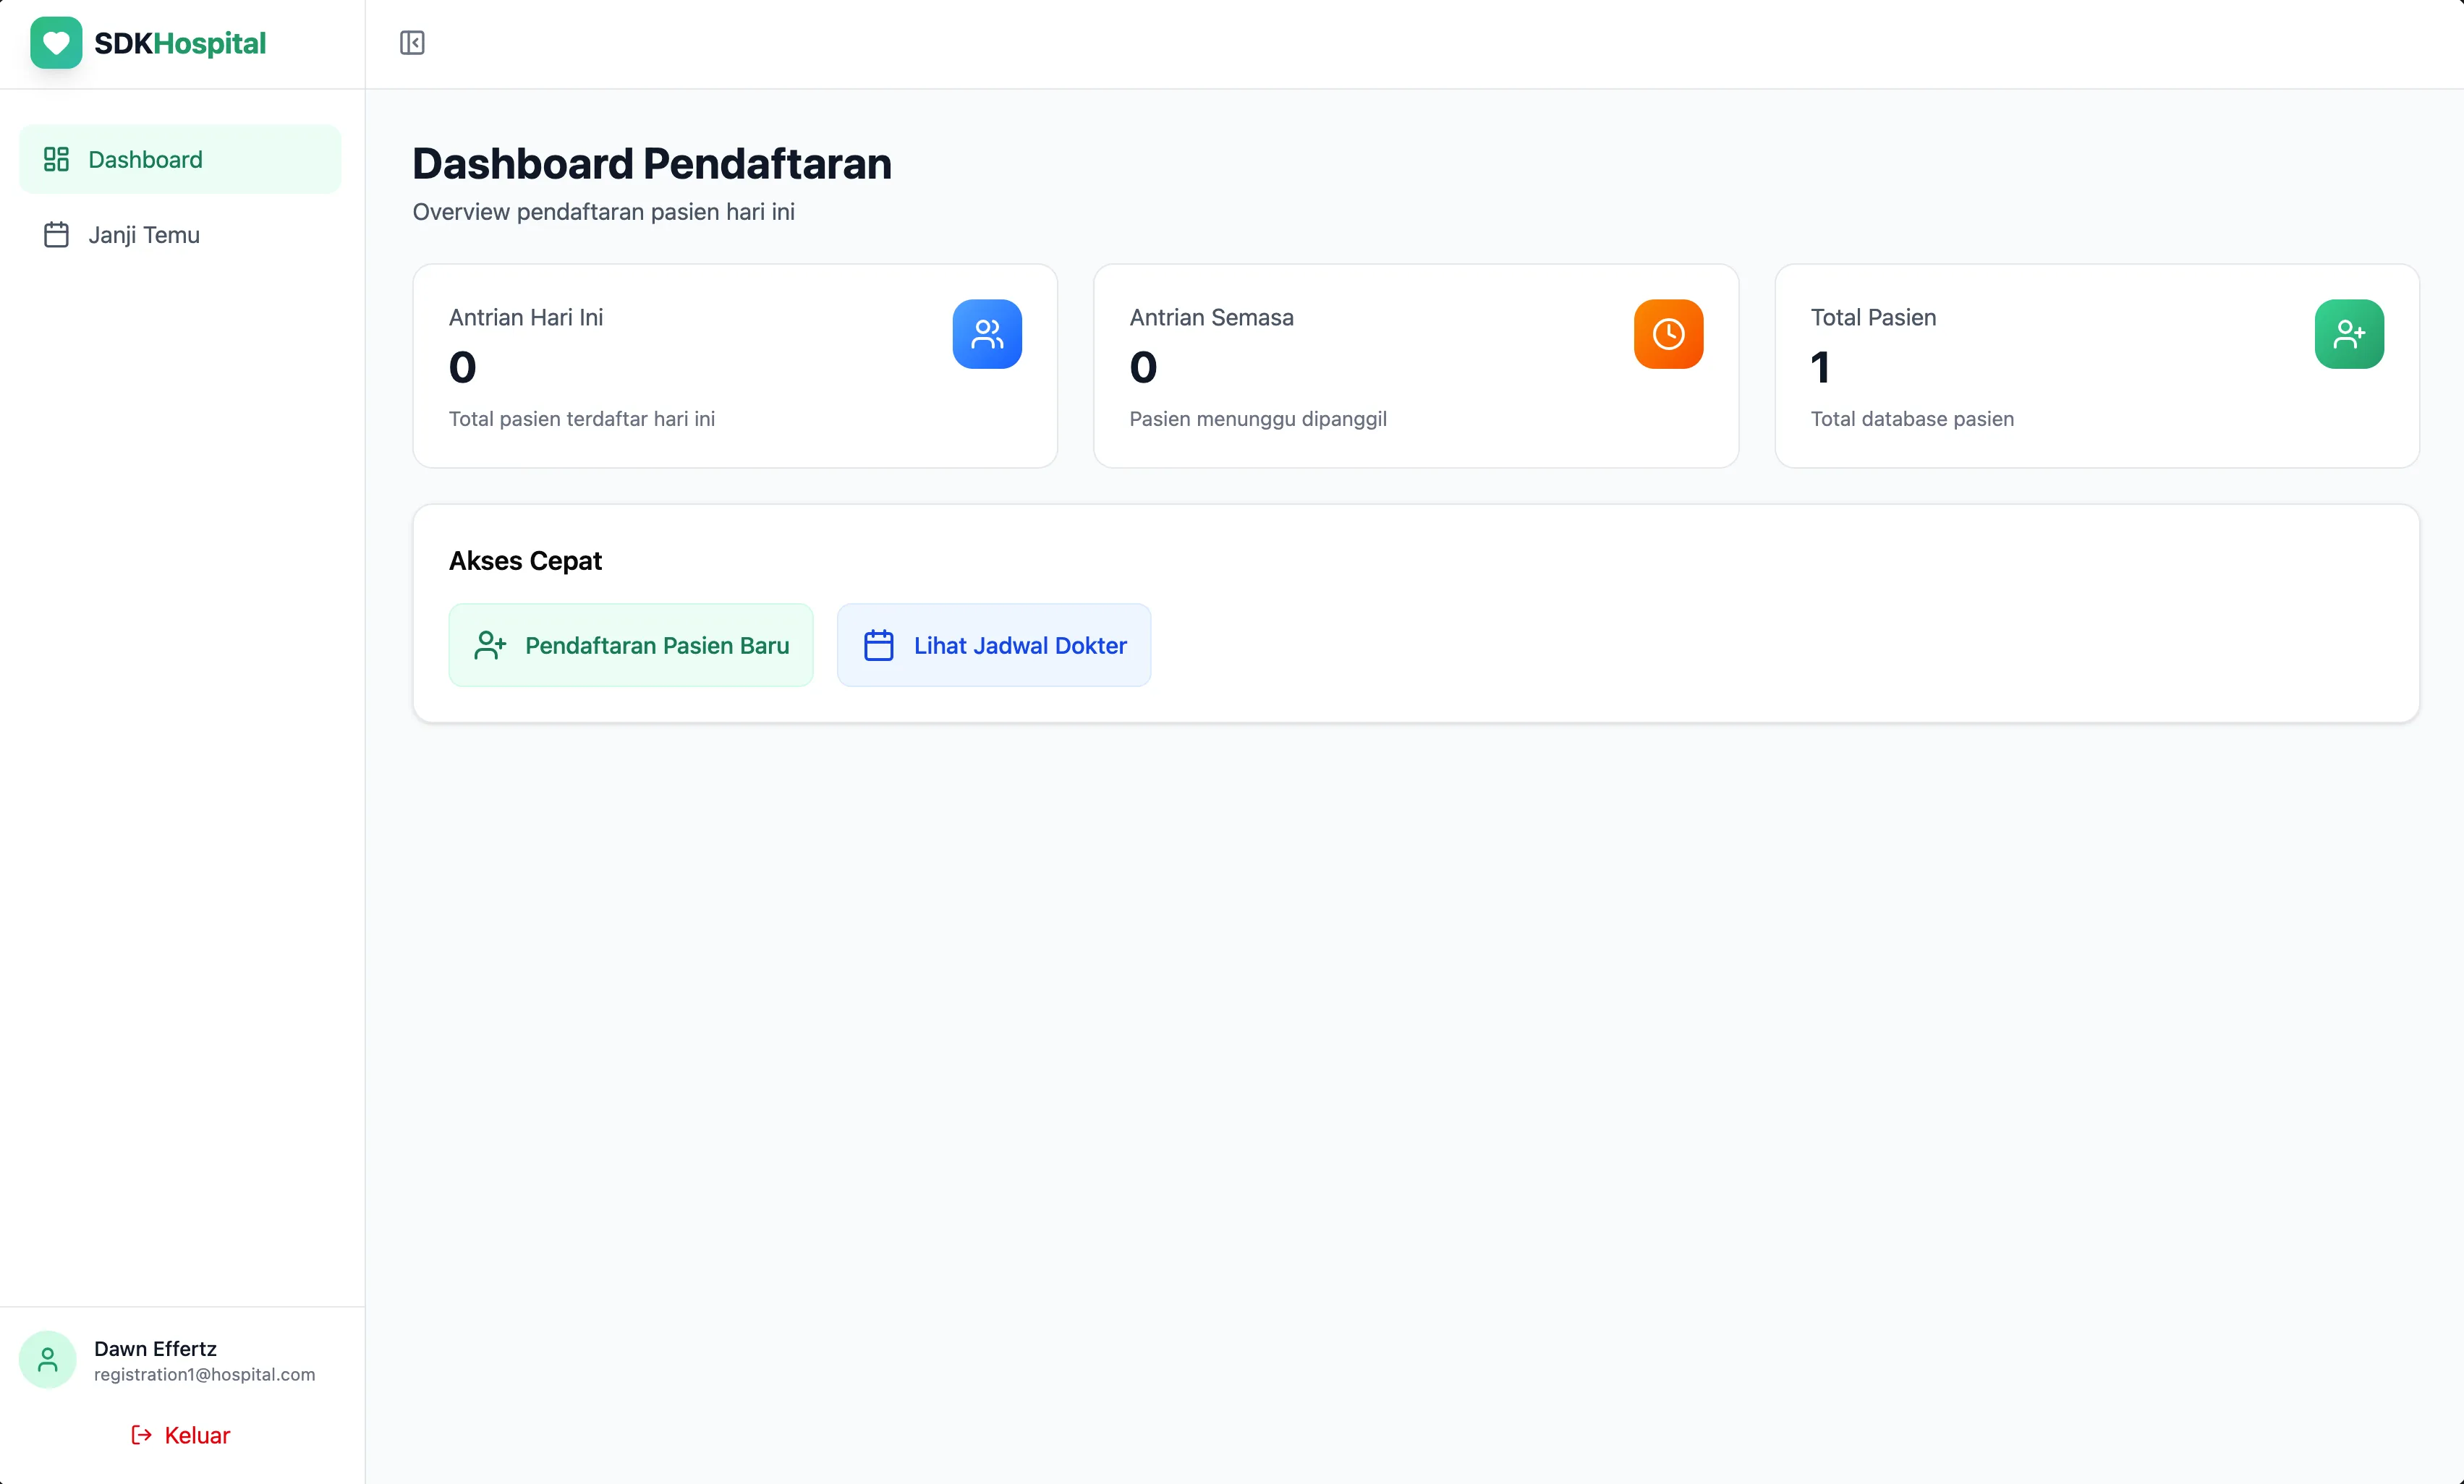This screenshot has height=1484, width=2464.
Task: Open Lihat Jadwal Dokter
Action: pos(993,645)
